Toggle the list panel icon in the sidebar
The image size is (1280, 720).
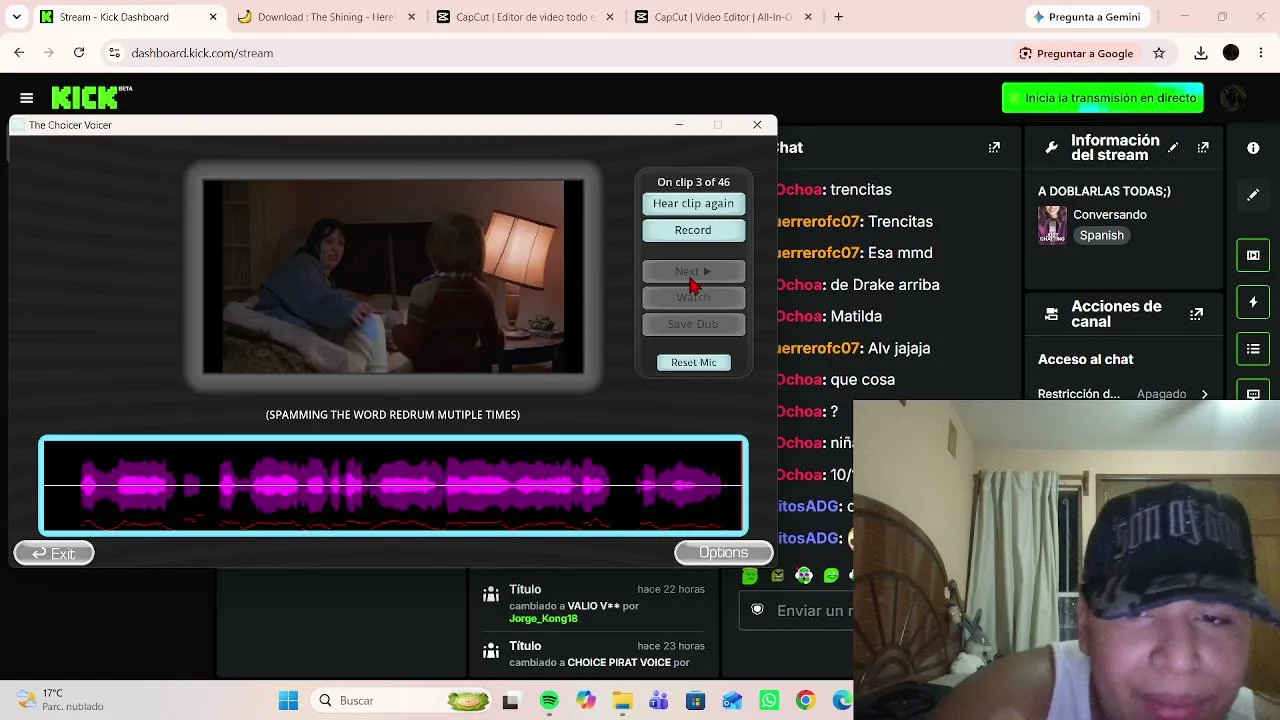coord(1253,349)
